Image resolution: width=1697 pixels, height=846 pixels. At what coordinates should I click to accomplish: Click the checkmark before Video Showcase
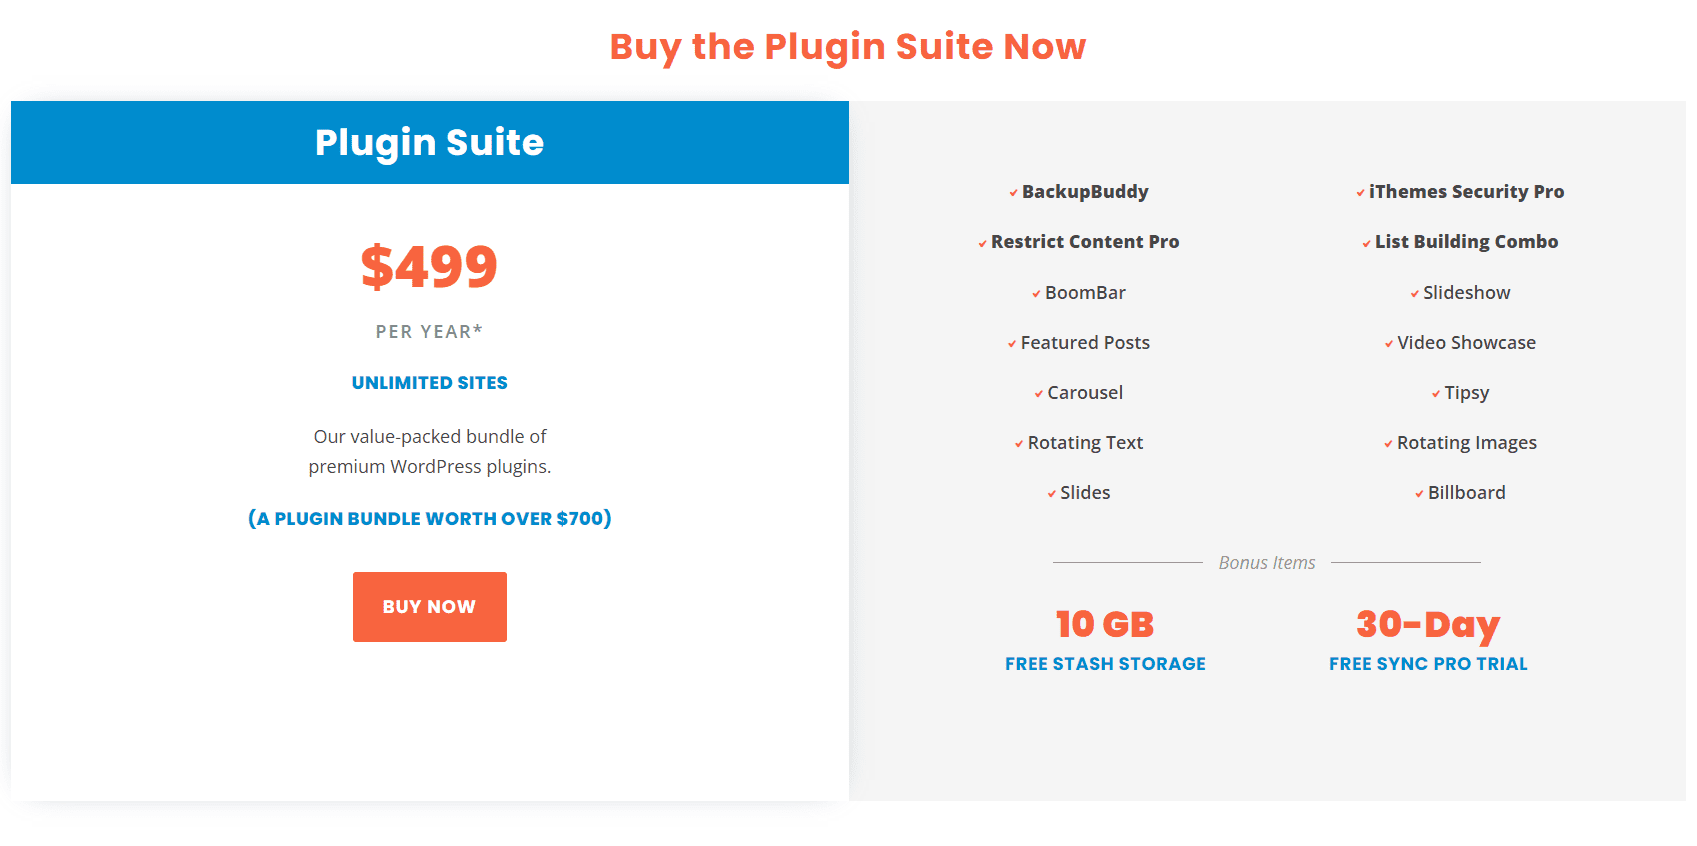pyautogui.click(x=1389, y=344)
